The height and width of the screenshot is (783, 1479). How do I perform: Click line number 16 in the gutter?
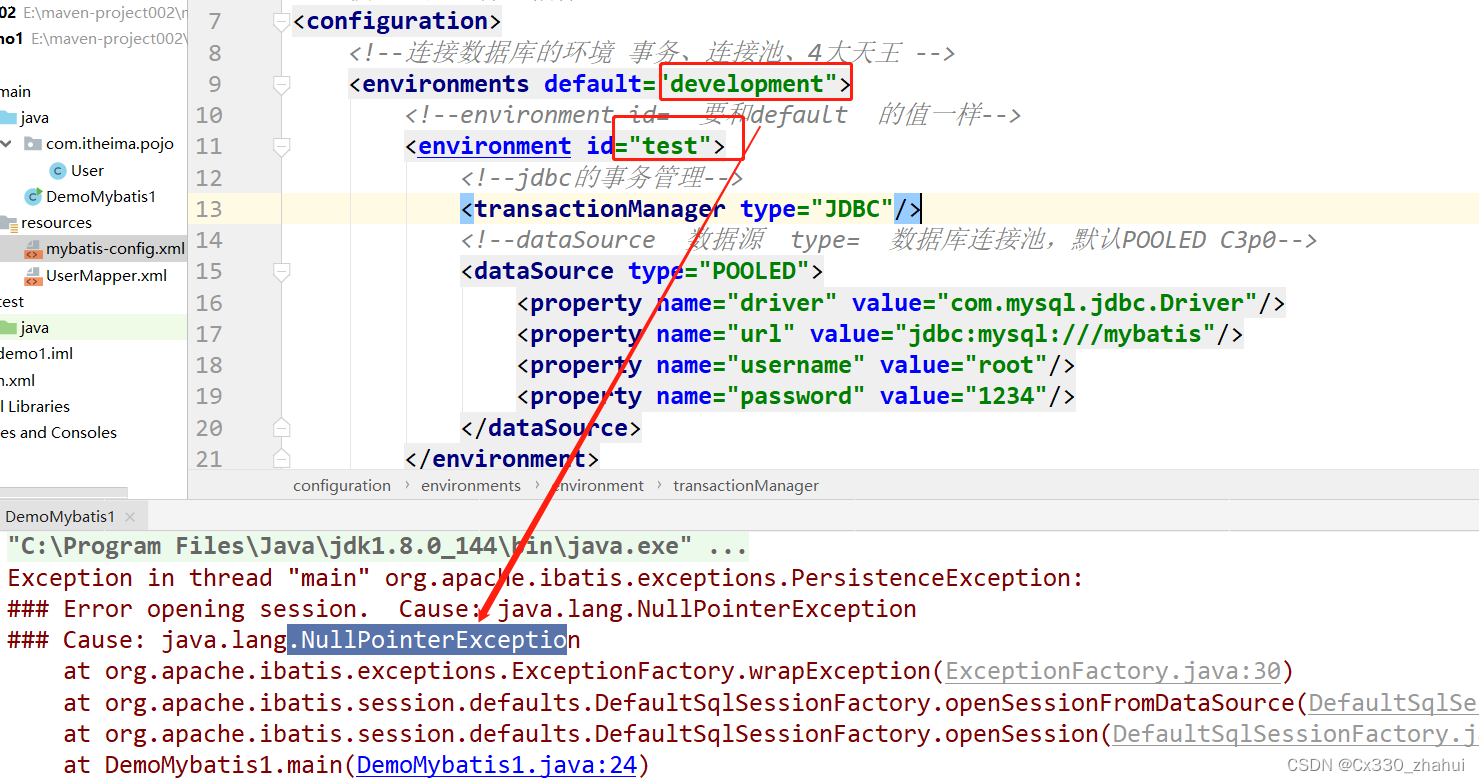click(209, 303)
